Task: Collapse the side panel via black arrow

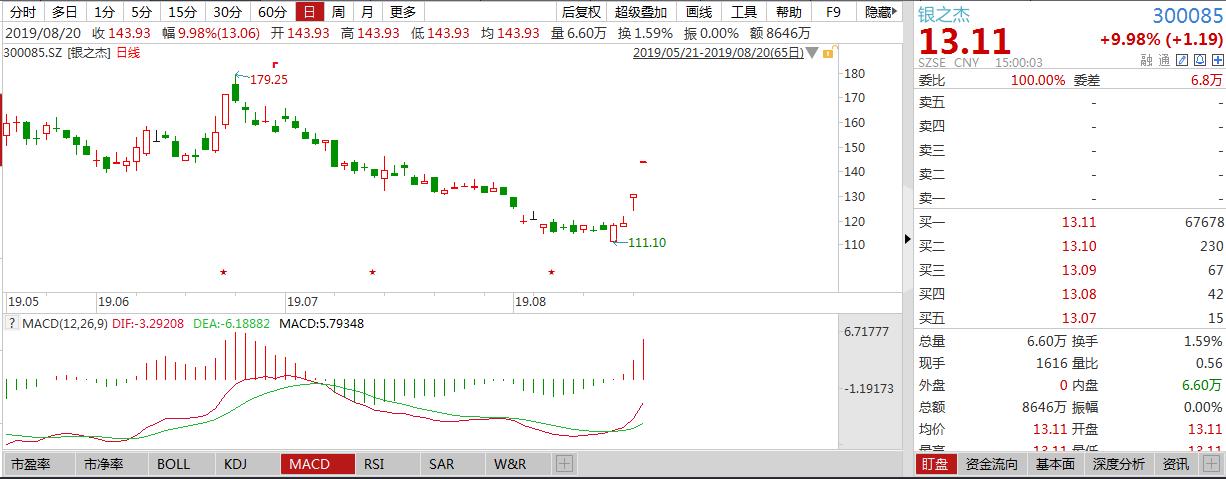Action: tap(908, 239)
